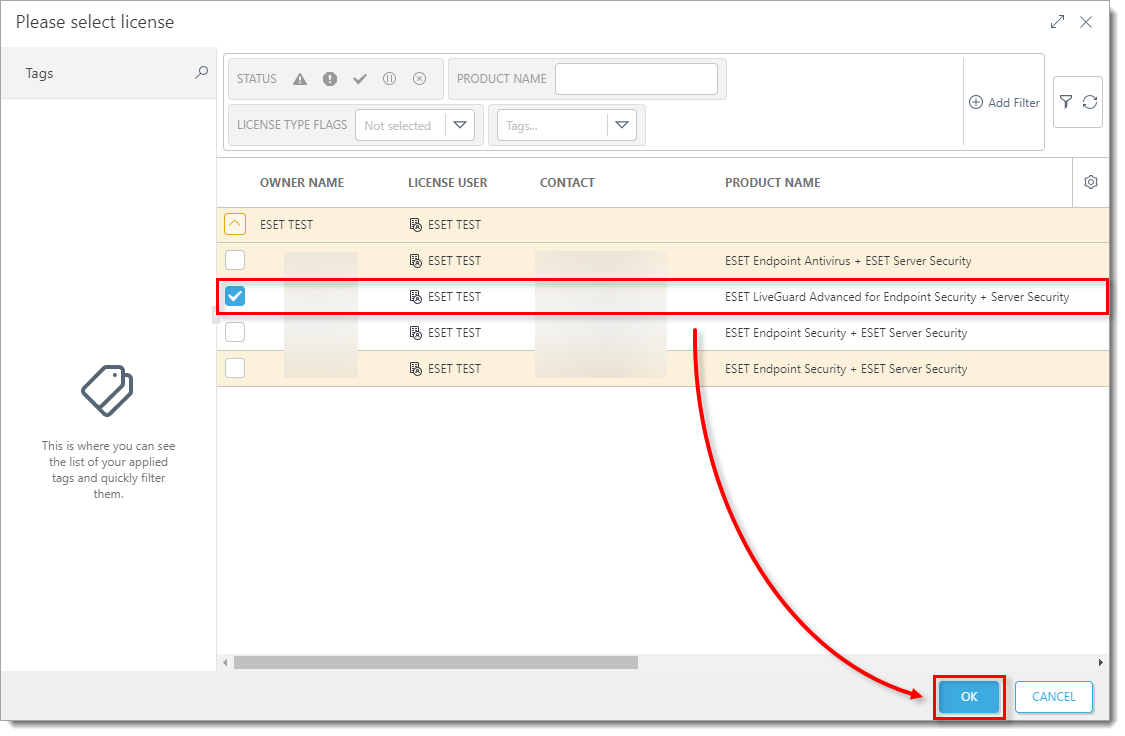Image resolution: width=1125 pixels, height=736 pixels.
Task: Collapse the ESET TEST owner group
Action: (x=235, y=225)
